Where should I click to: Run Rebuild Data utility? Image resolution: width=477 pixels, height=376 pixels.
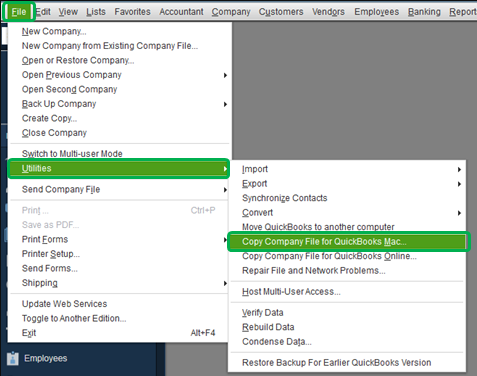point(347,327)
